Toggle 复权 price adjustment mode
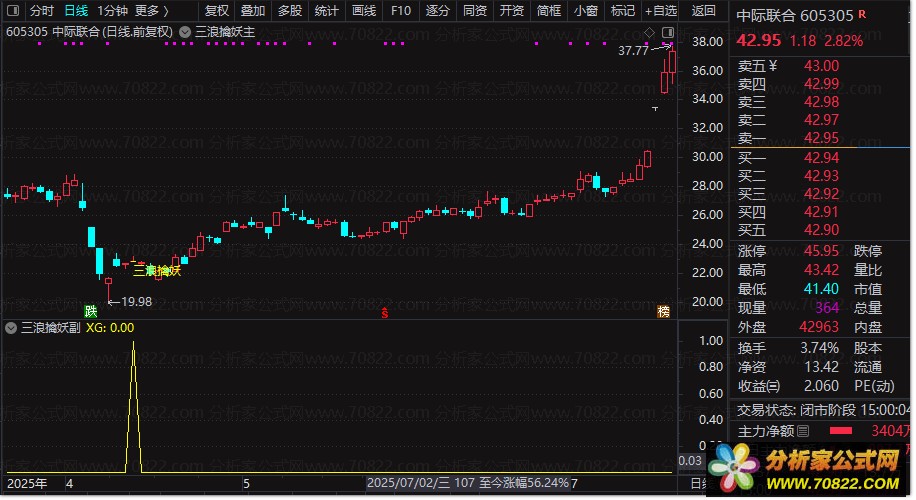The width and height of the screenshot is (916, 500). pyautogui.click(x=217, y=11)
